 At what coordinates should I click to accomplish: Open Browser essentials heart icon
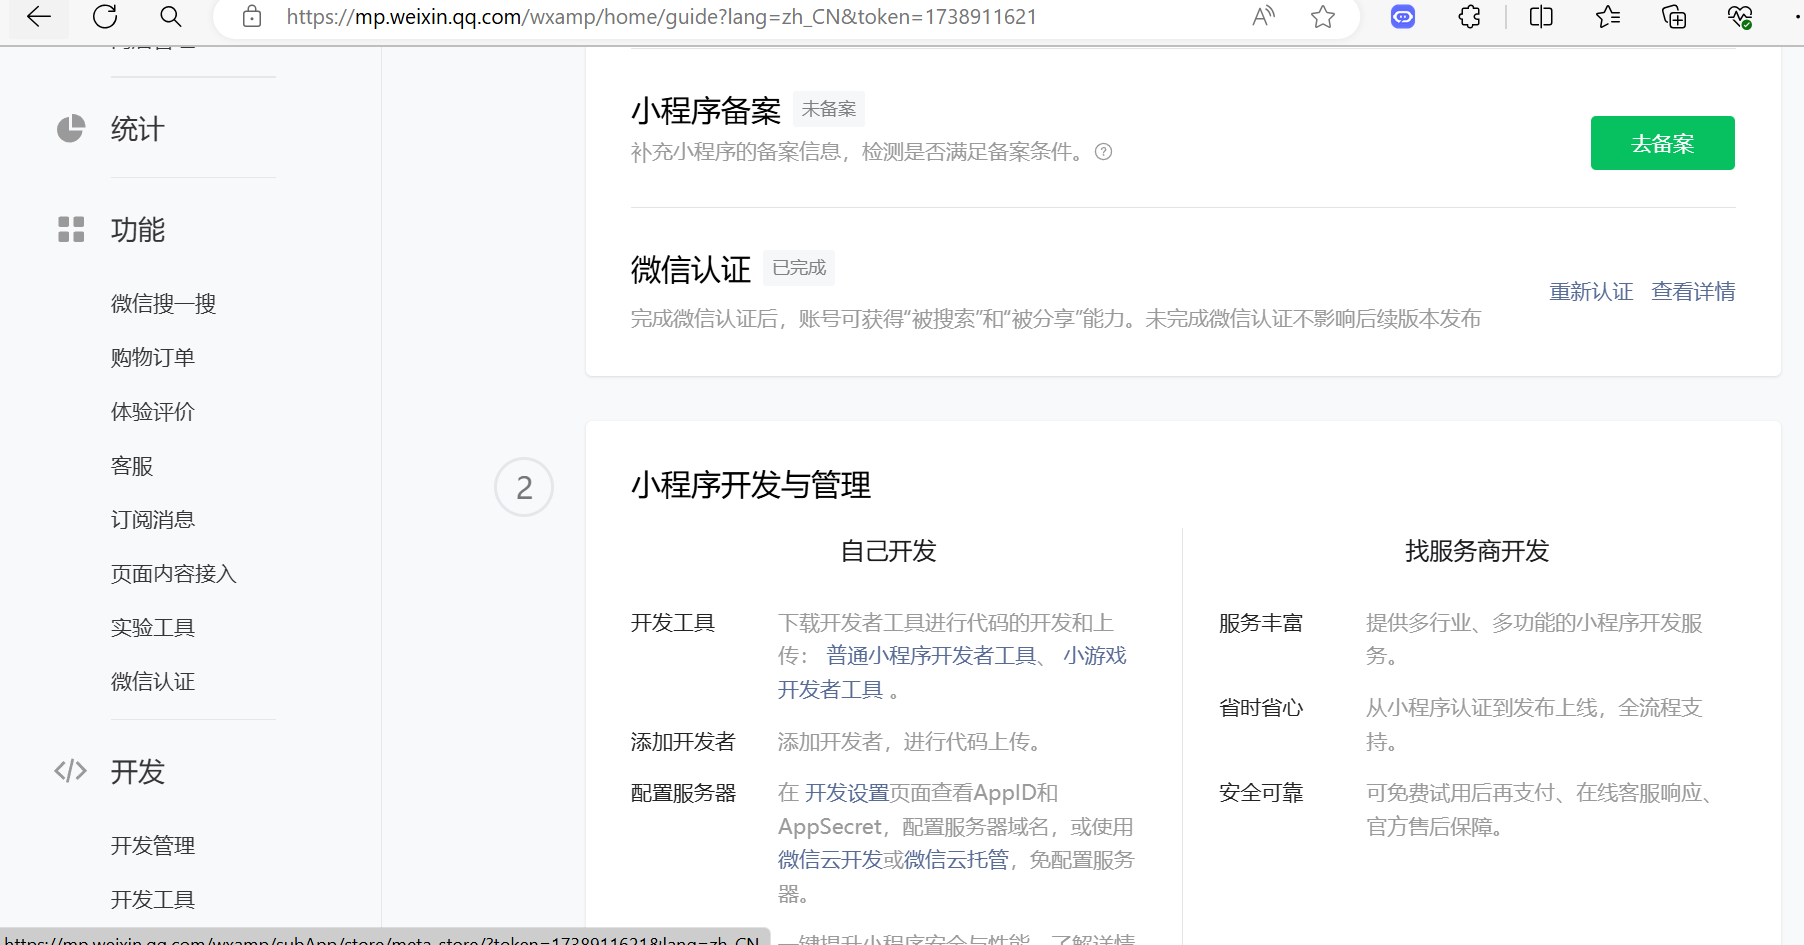tap(1740, 16)
